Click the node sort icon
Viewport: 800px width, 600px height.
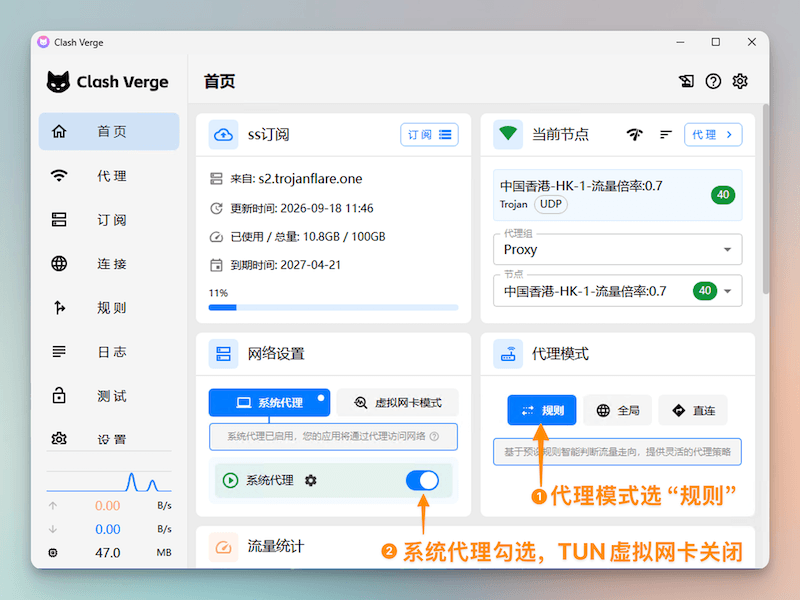coord(666,135)
